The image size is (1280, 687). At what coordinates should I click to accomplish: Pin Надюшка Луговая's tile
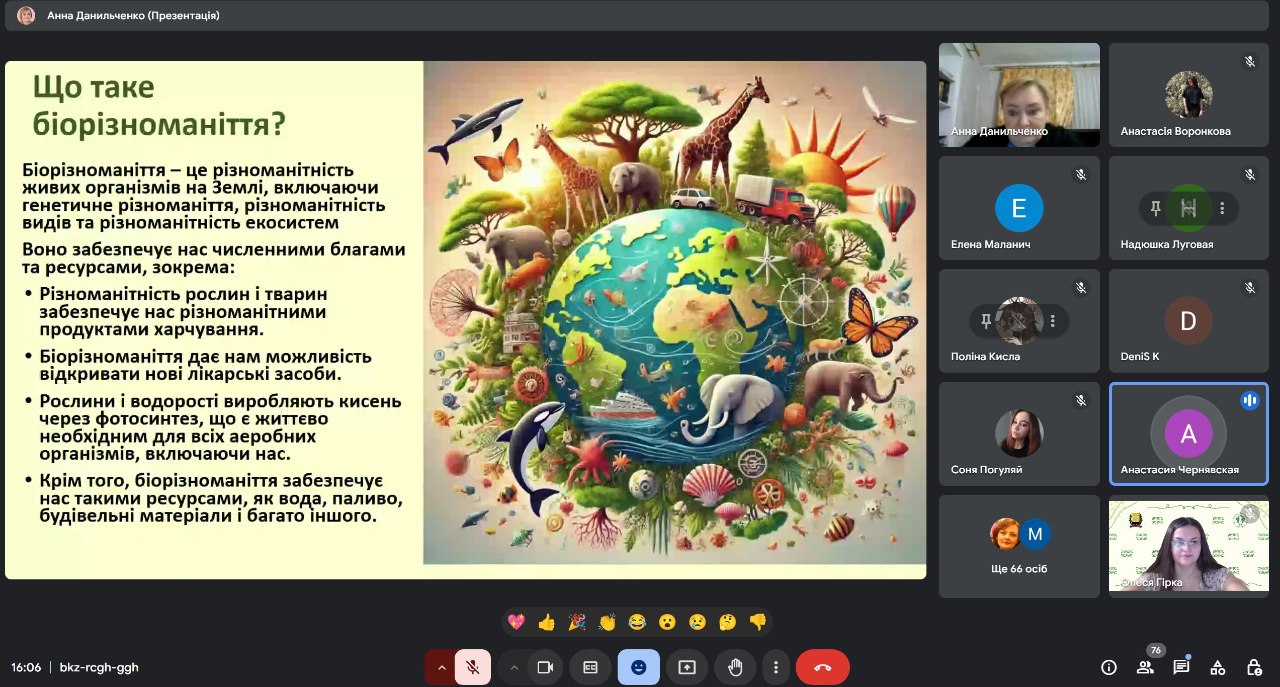point(1156,208)
